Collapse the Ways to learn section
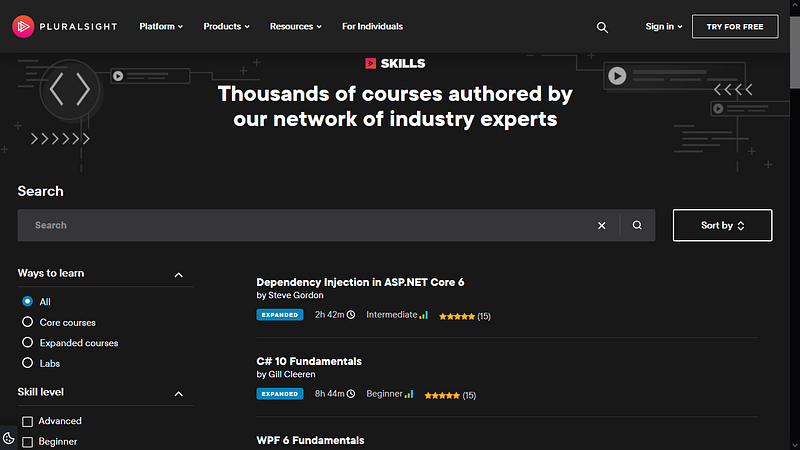Viewport: 800px width, 450px height. coord(179,275)
